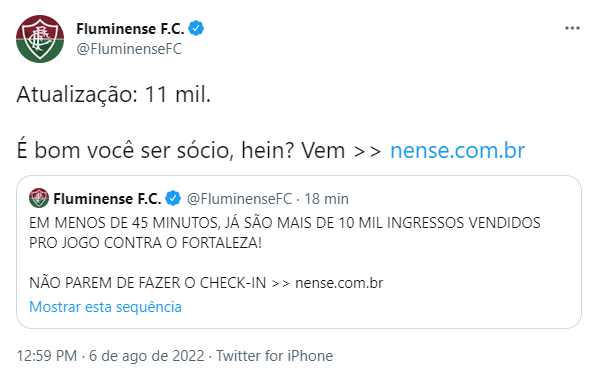The width and height of the screenshot is (593, 378).
Task: Select the @FluminenseFC handle in the quoted tweet
Action: 239,198
